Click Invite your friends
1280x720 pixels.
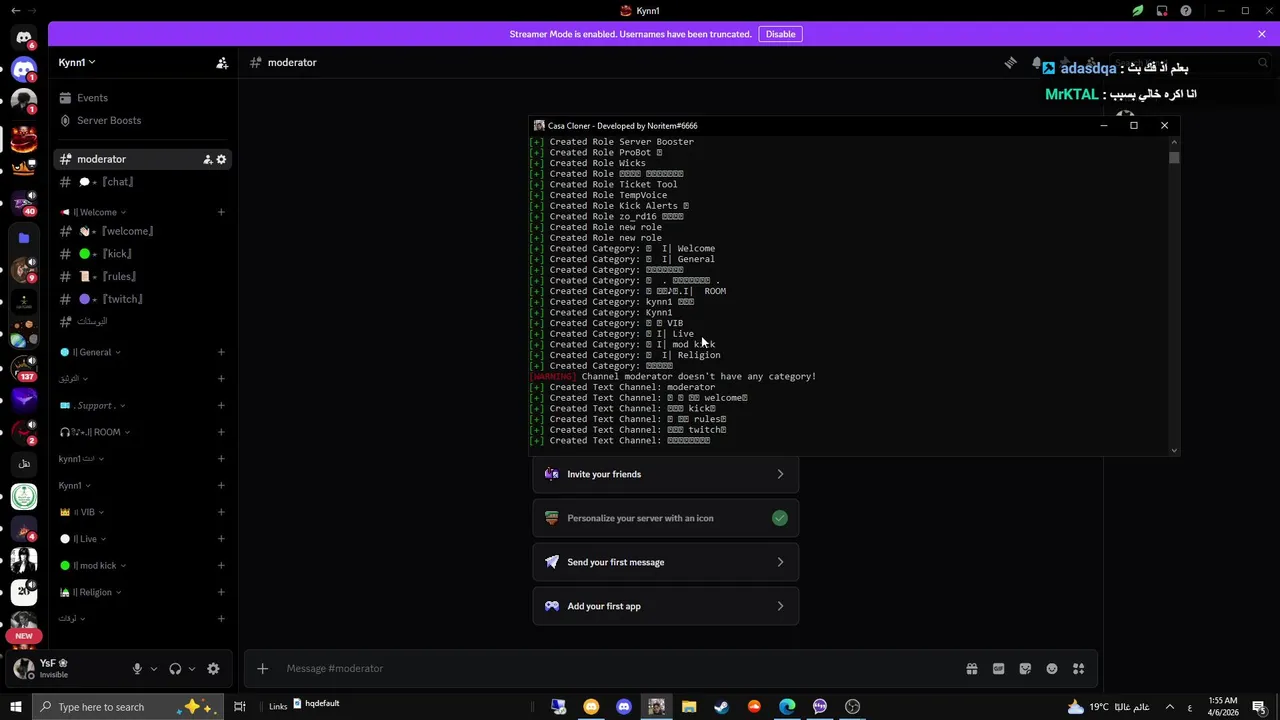pos(666,474)
